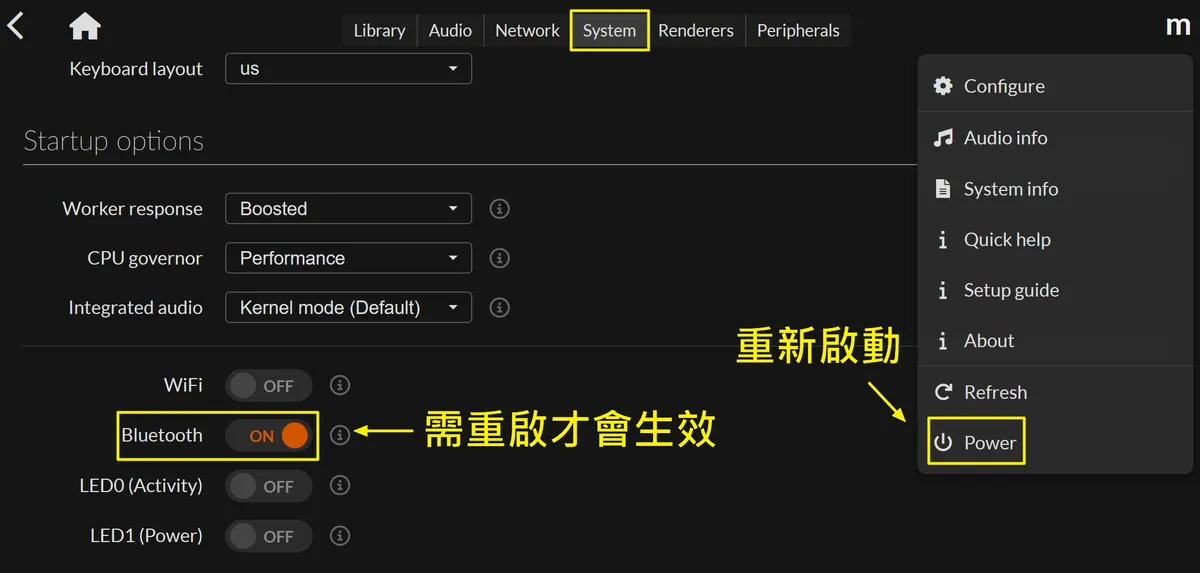The image size is (1200, 573).
Task: Turn off the Bluetooth switch
Action: pos(269,435)
